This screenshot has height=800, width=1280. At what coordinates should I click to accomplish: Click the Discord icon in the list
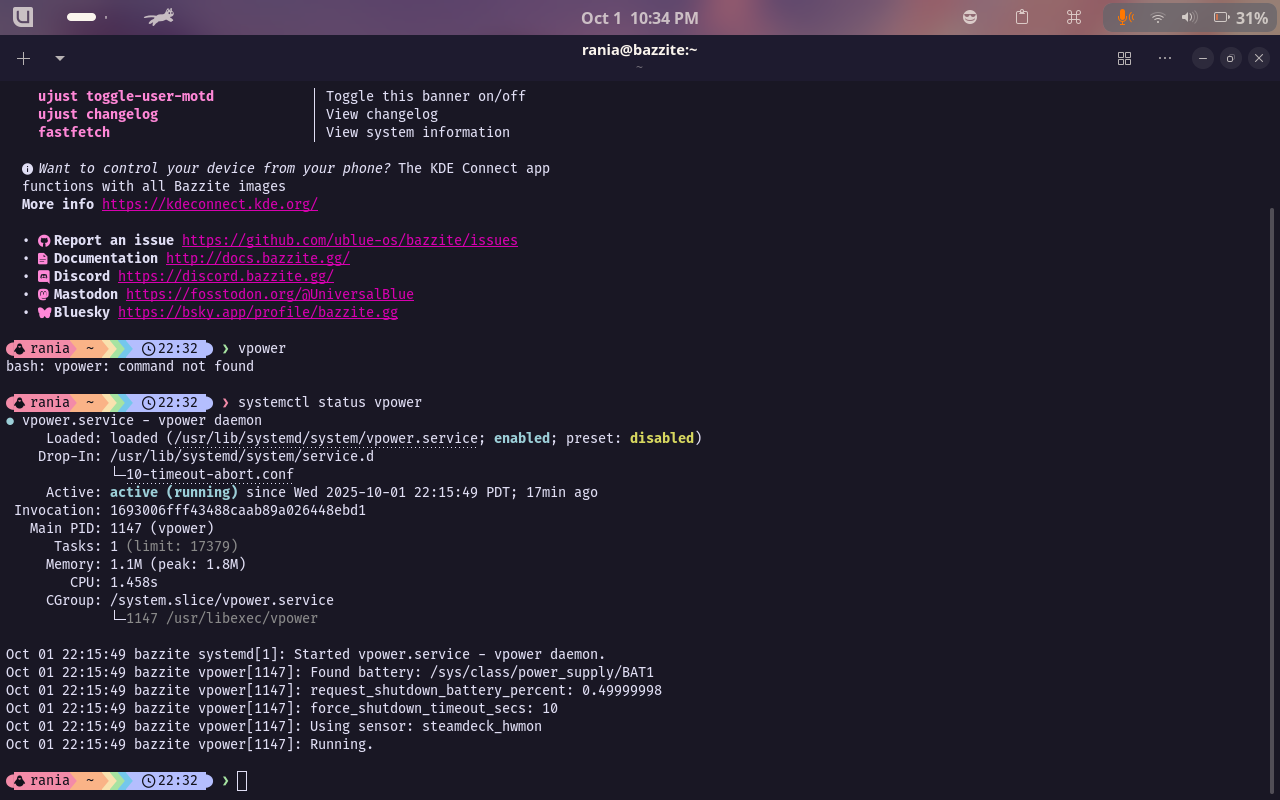[x=44, y=276]
